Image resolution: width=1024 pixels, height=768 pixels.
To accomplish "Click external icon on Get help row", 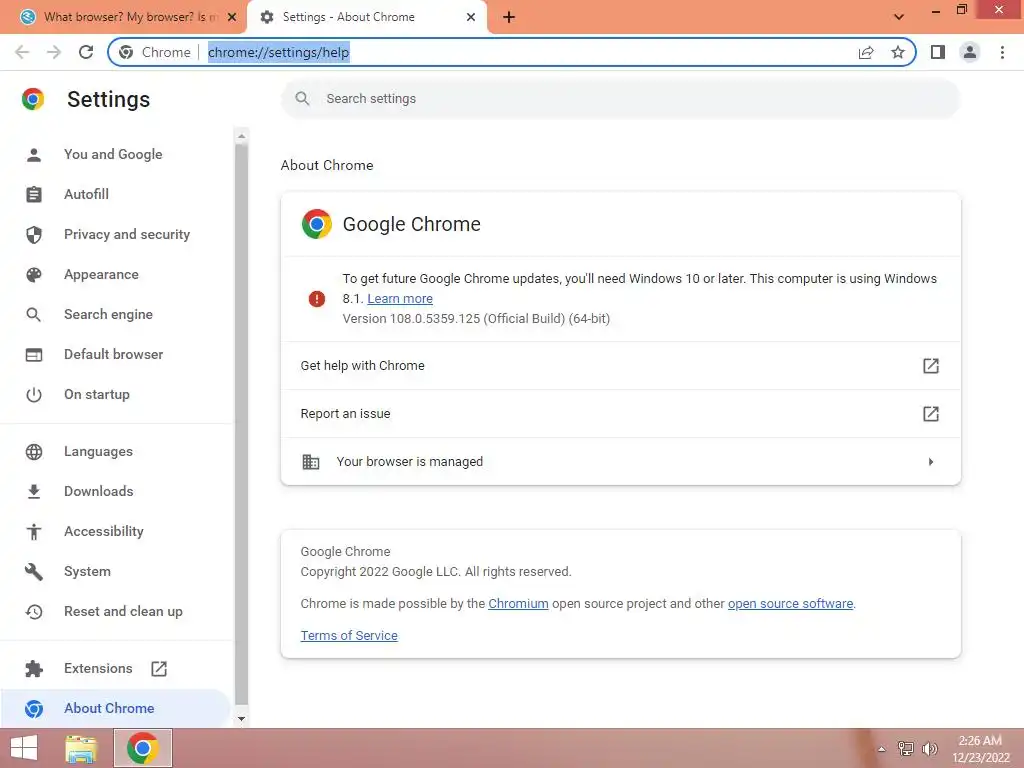I will pos(931,366).
